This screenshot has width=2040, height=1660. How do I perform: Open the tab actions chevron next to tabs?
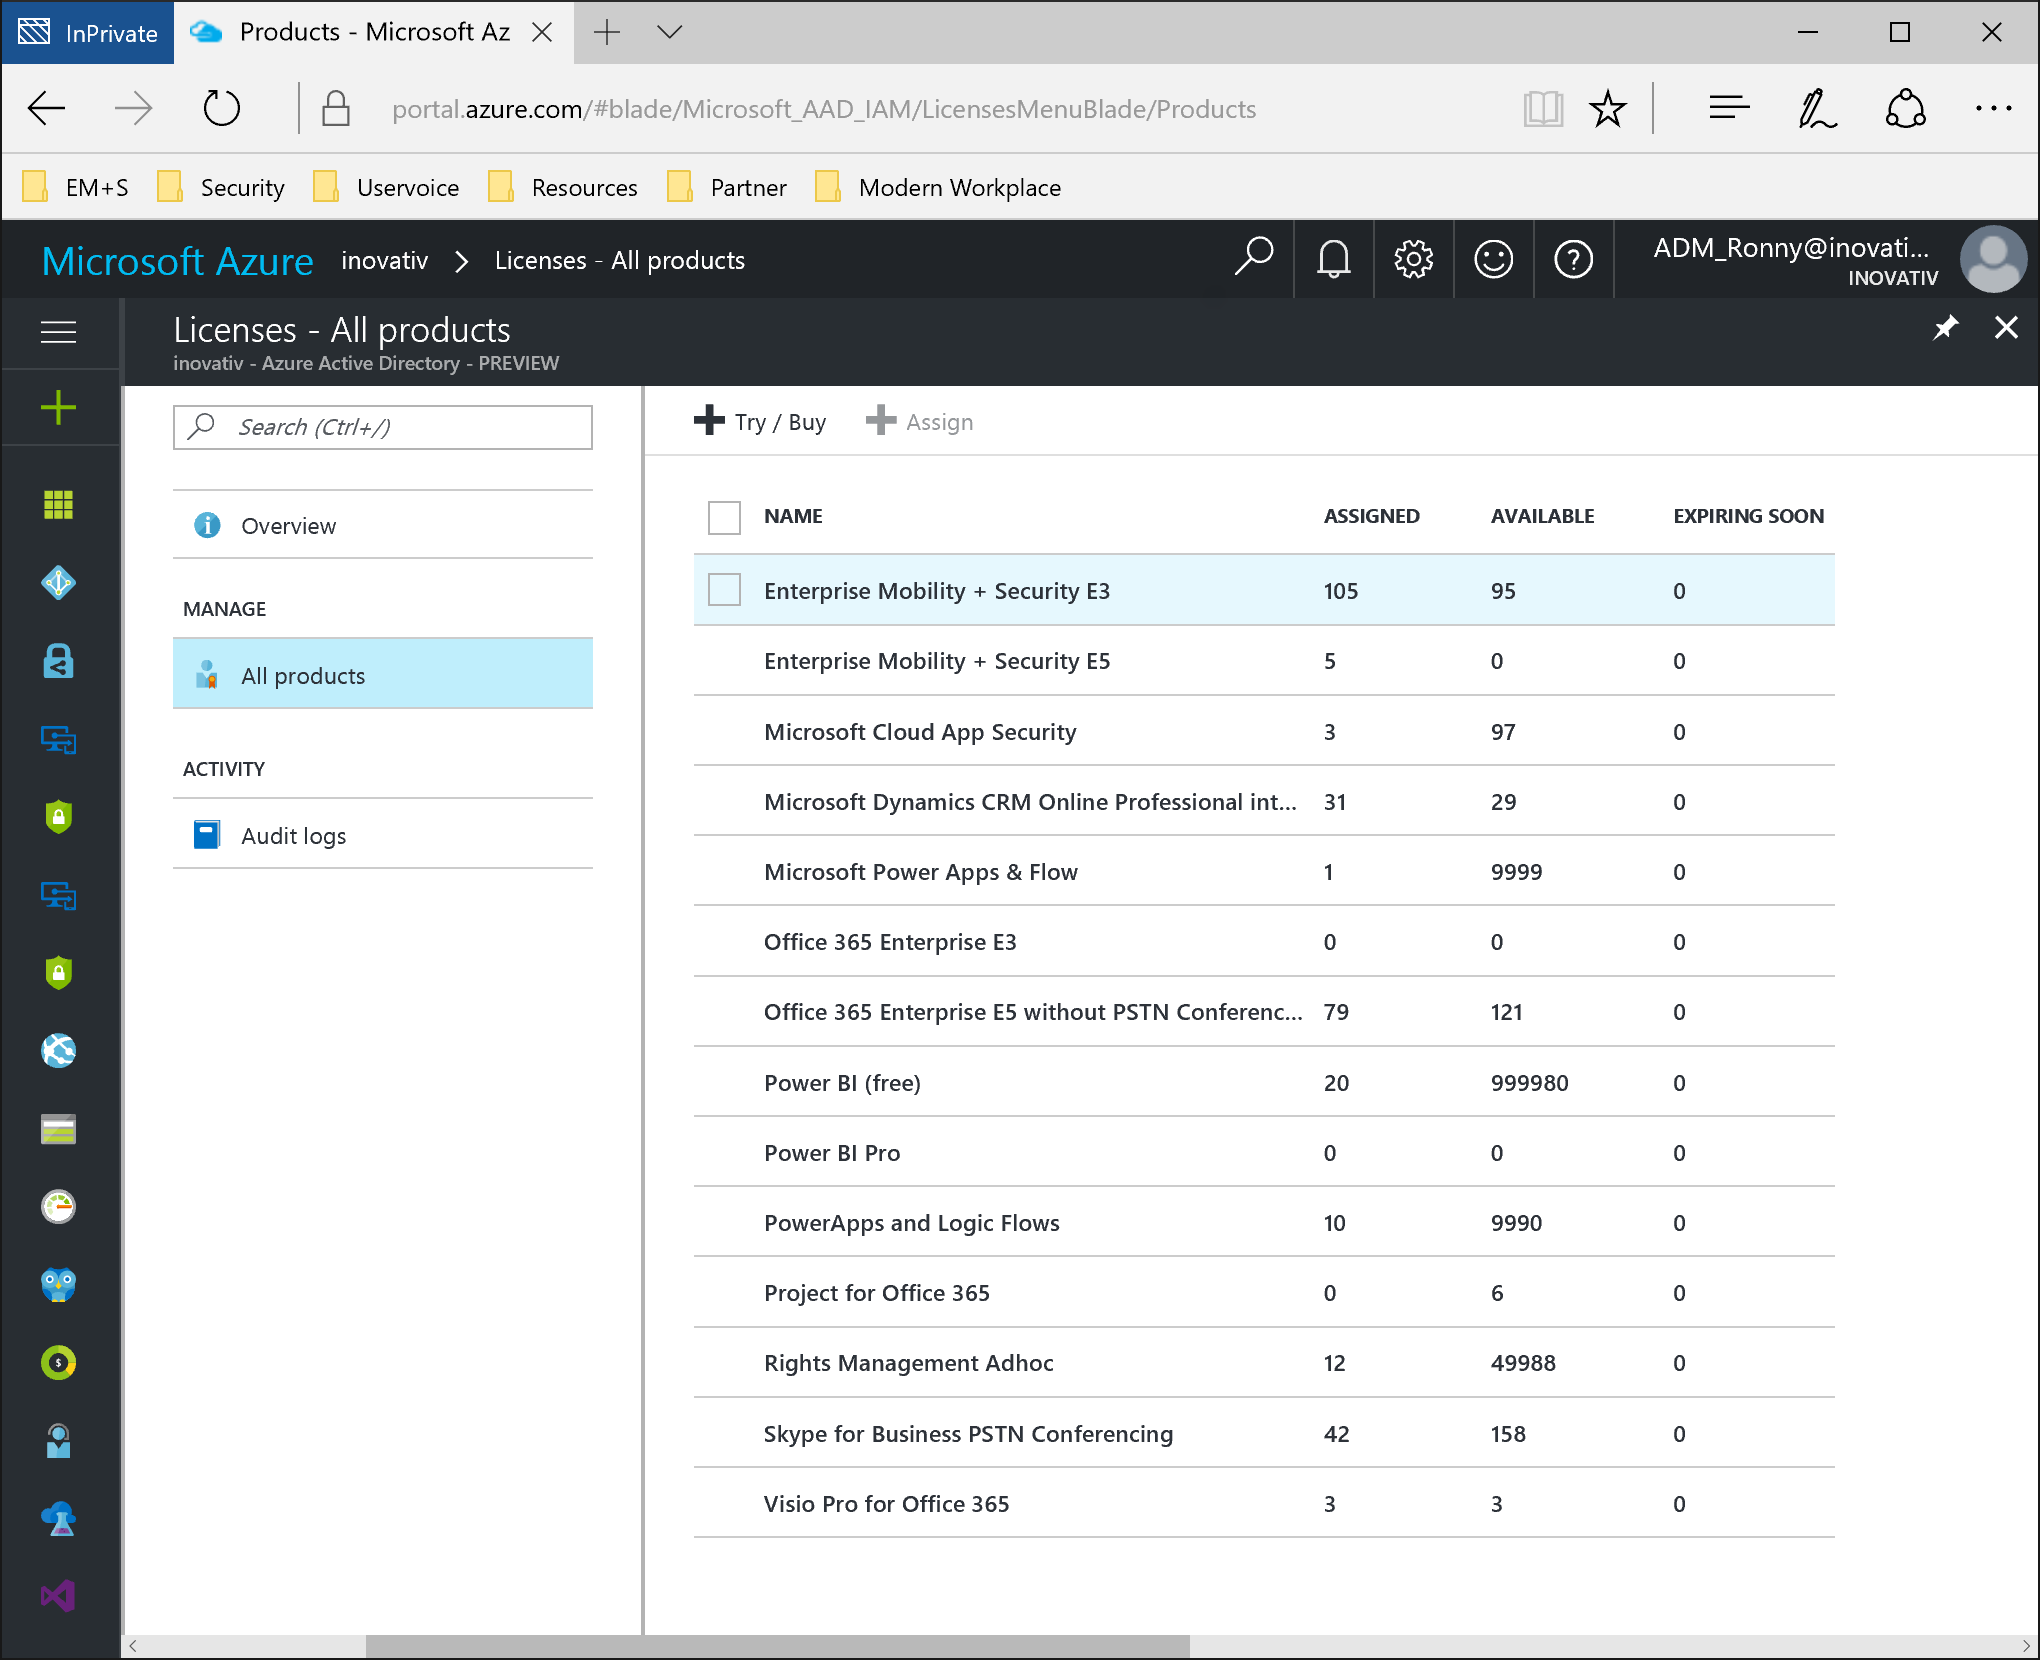pyautogui.click(x=668, y=32)
